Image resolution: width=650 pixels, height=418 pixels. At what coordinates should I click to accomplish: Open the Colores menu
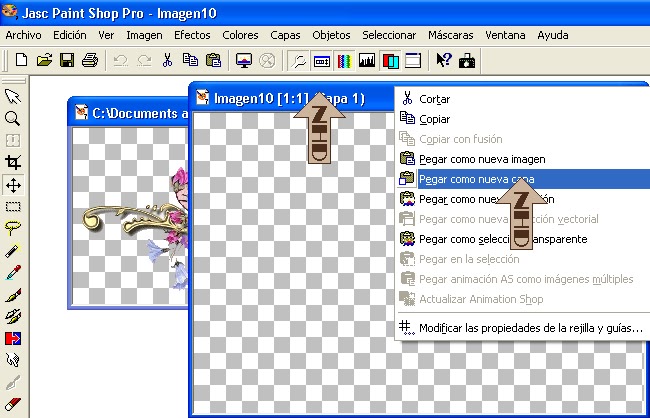point(240,35)
